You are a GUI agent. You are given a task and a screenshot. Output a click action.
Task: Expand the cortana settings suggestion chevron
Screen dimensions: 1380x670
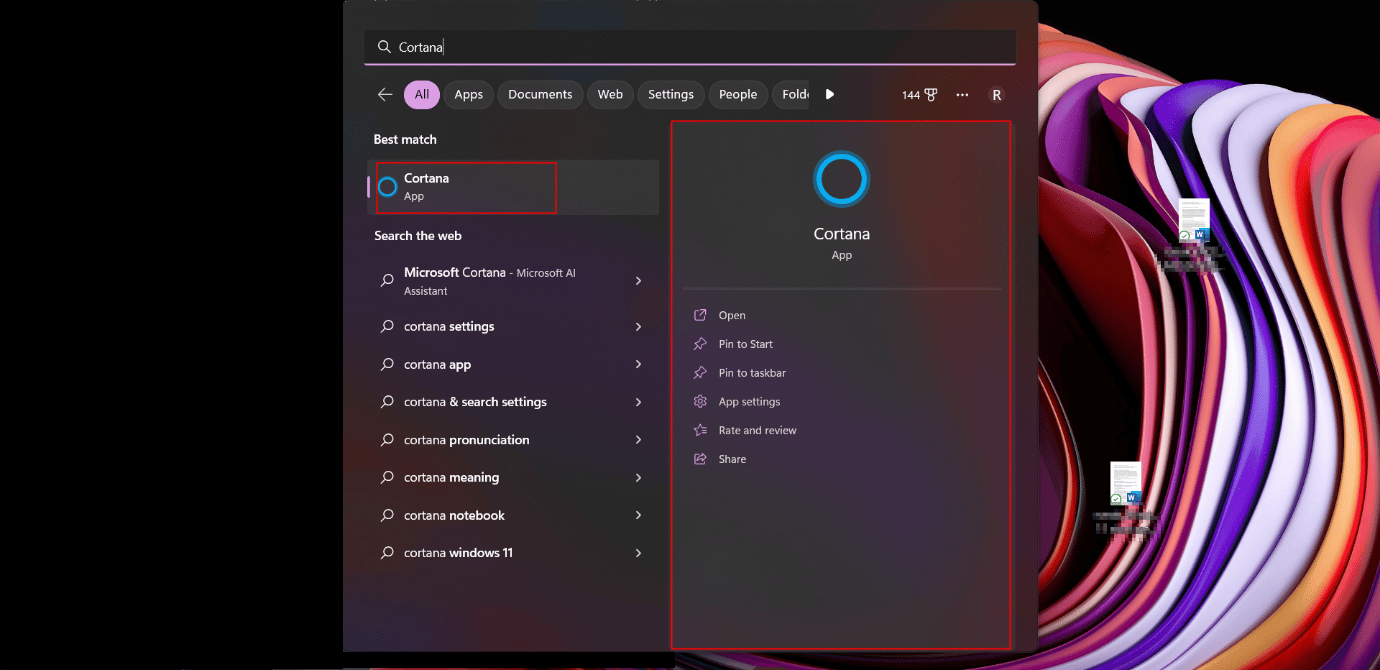[638, 327]
